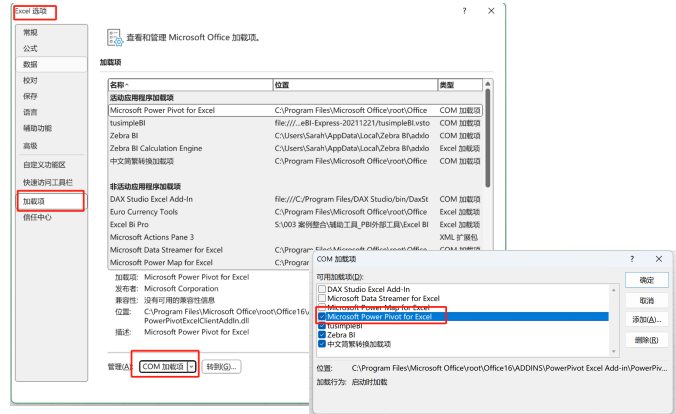The width and height of the screenshot is (676, 414).
Task: Open help in the COM 加载项 dialog
Action: (x=632, y=259)
